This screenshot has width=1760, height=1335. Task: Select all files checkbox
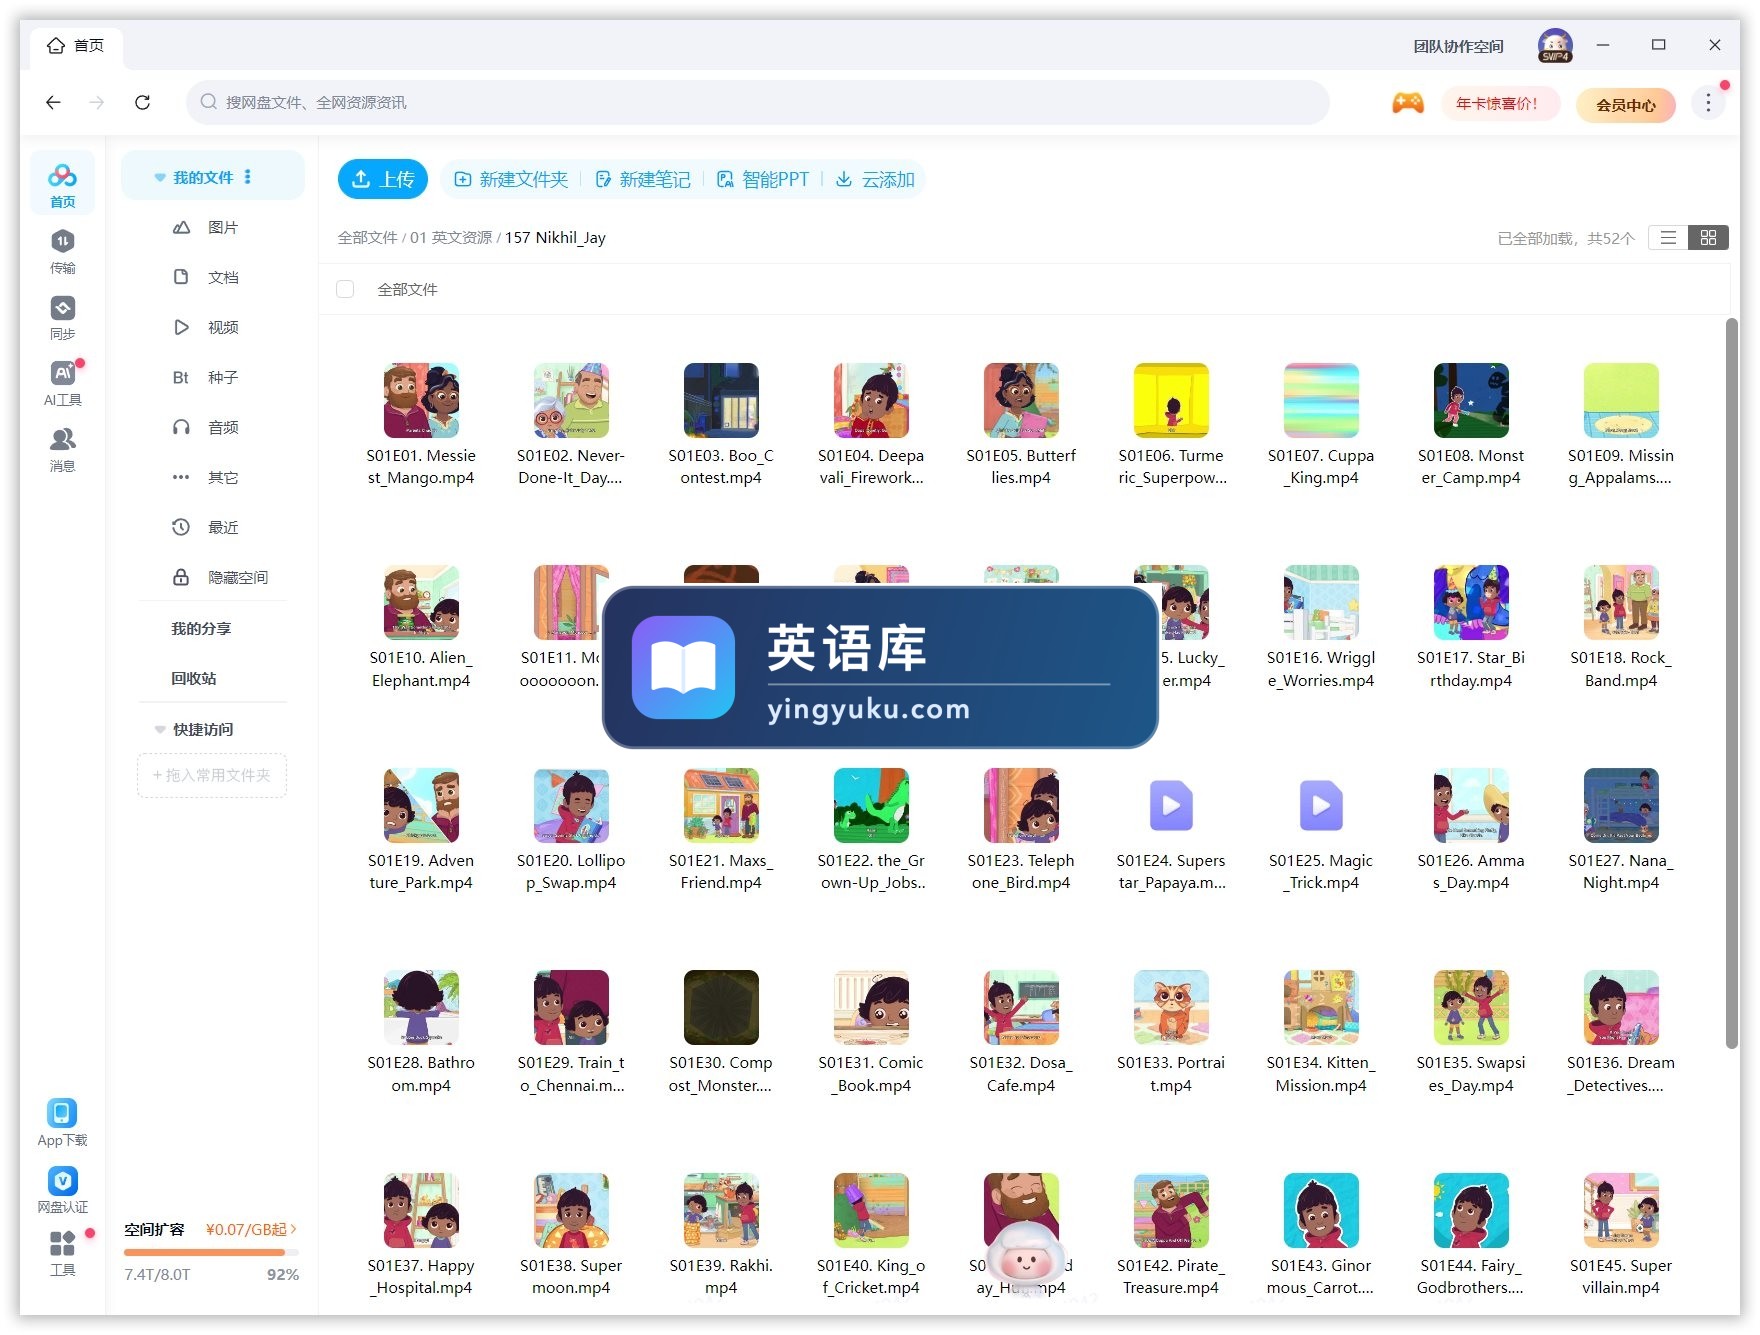coord(345,289)
